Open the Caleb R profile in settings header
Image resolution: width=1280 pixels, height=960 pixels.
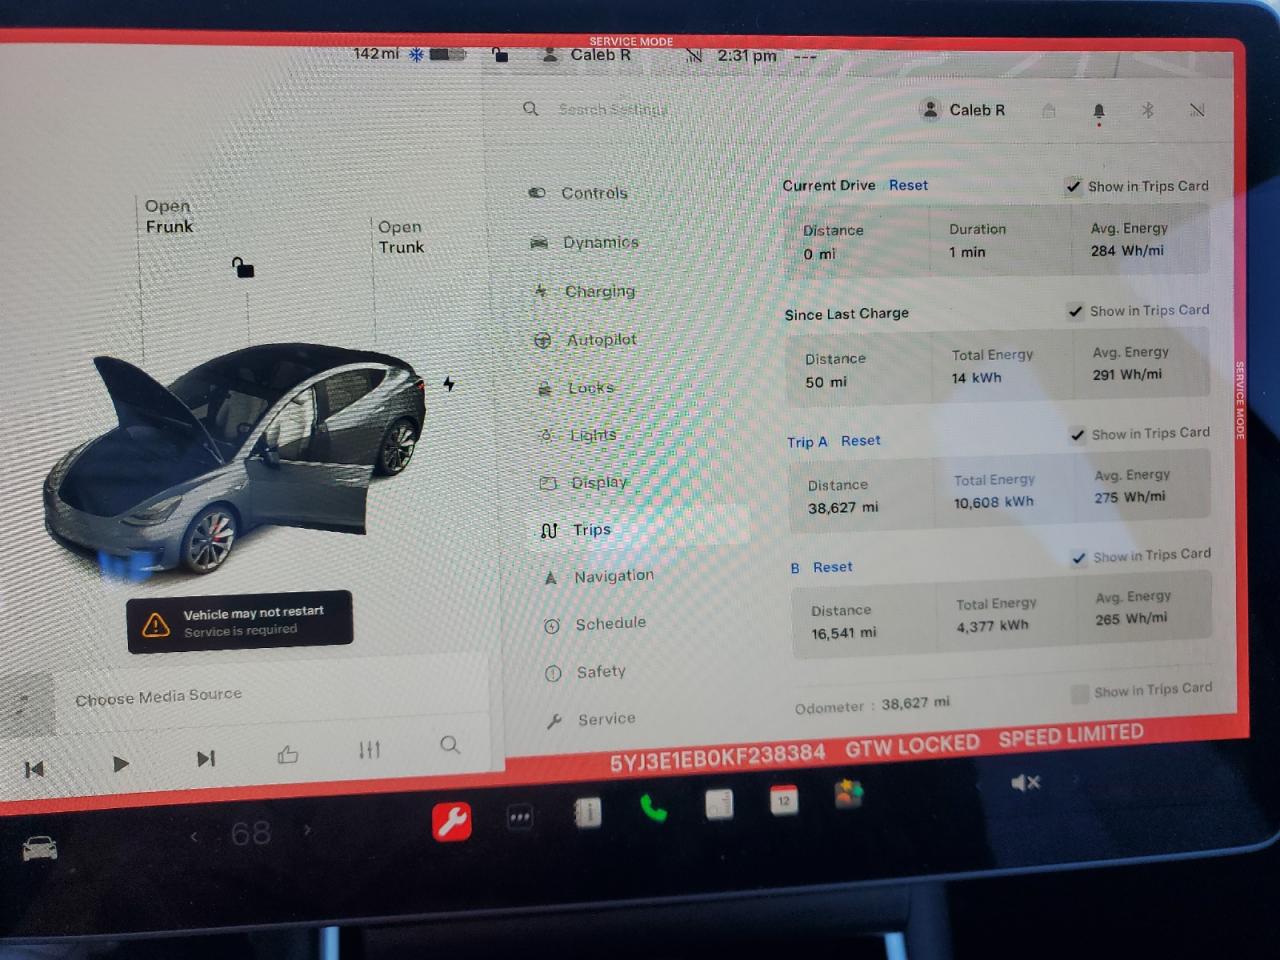[962, 110]
